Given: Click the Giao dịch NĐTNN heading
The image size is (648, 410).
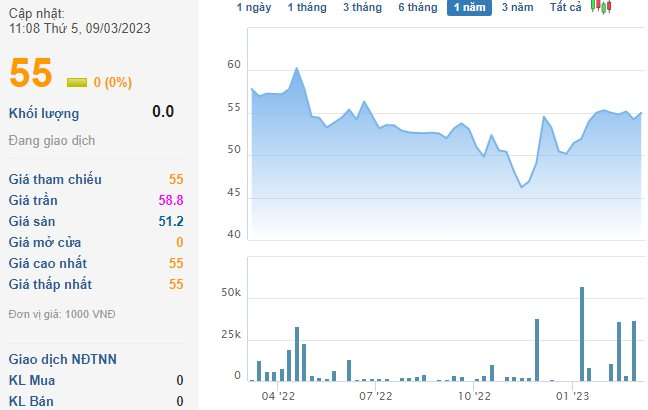Looking at the screenshot, I should (x=64, y=358).
